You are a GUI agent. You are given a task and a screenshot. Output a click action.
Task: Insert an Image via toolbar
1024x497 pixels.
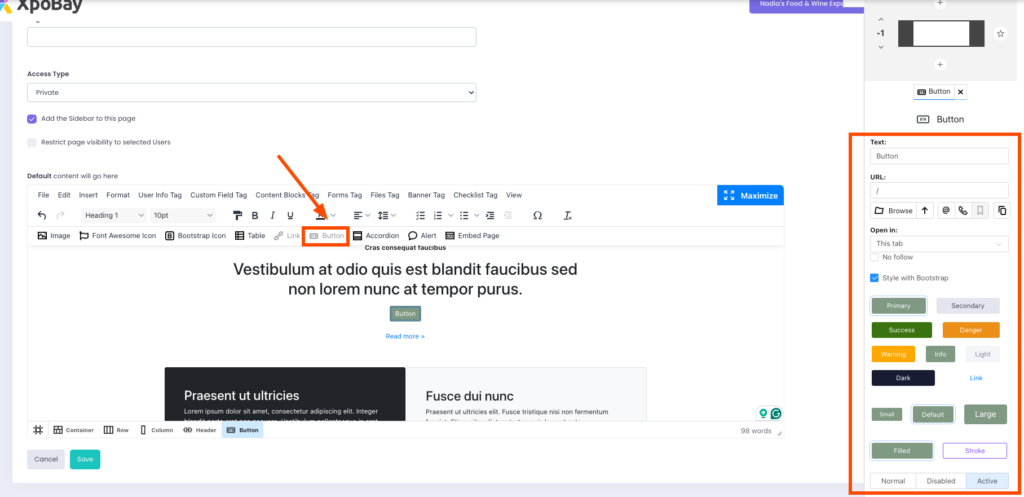tap(54, 236)
